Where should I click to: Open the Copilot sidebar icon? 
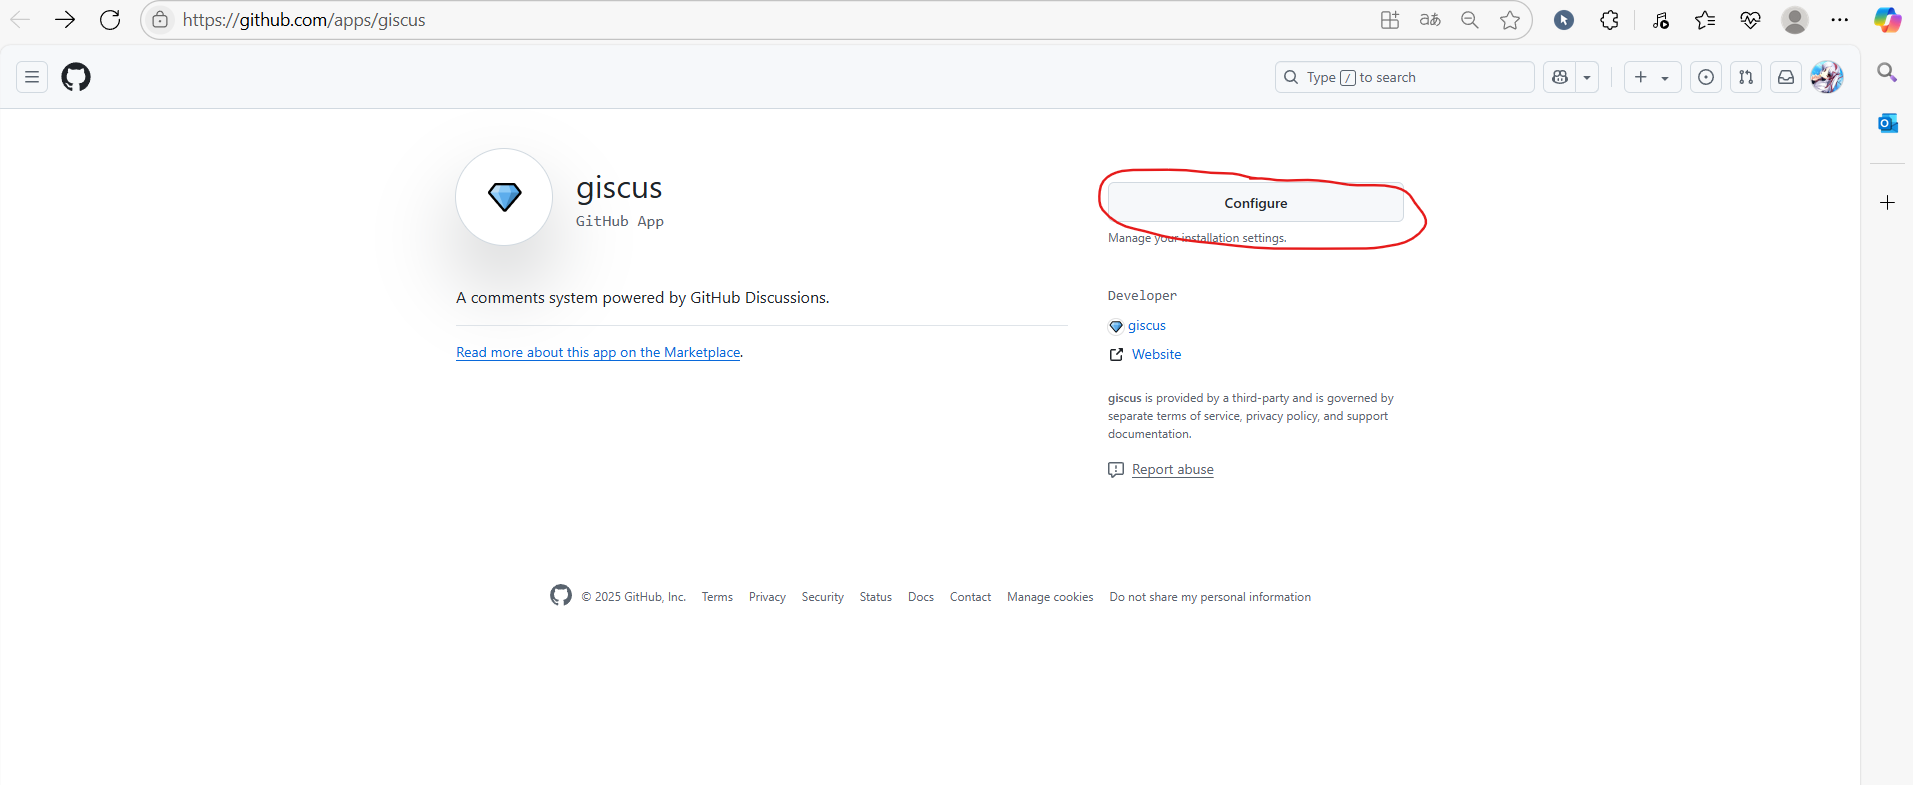1887,20
